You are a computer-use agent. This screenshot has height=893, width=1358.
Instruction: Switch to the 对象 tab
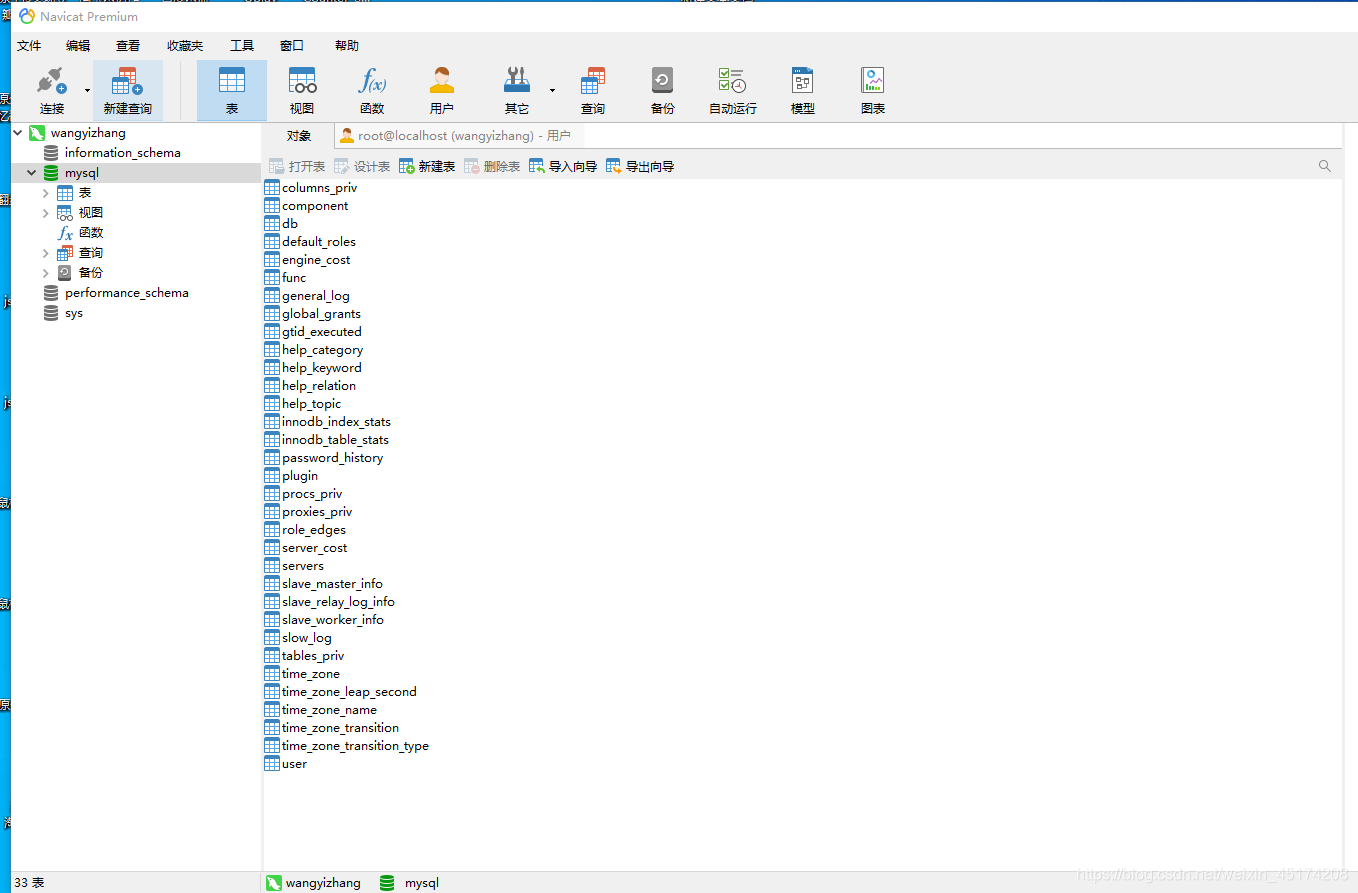coord(299,136)
